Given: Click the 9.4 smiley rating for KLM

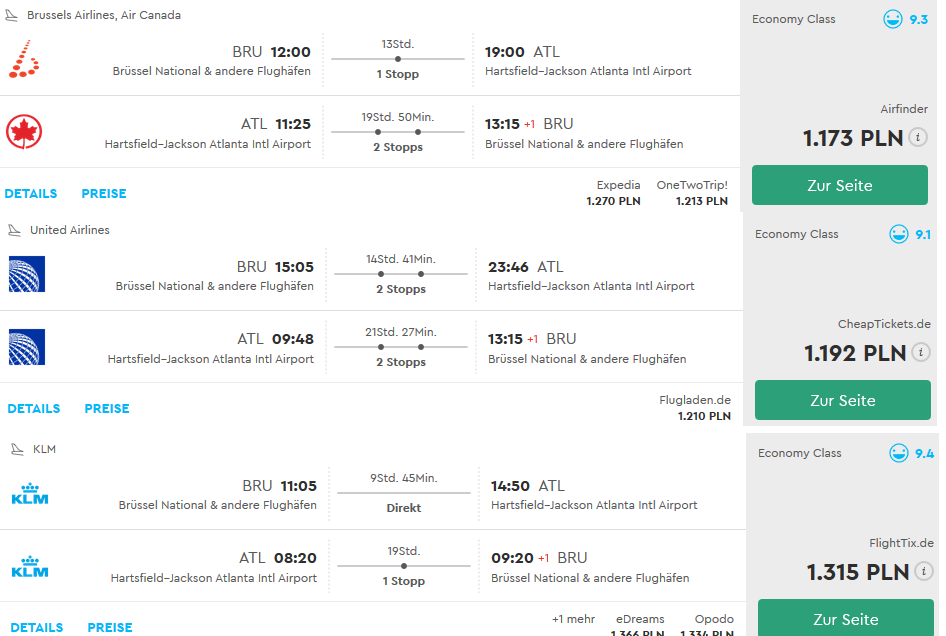Looking at the screenshot, I should pyautogui.click(x=899, y=453).
